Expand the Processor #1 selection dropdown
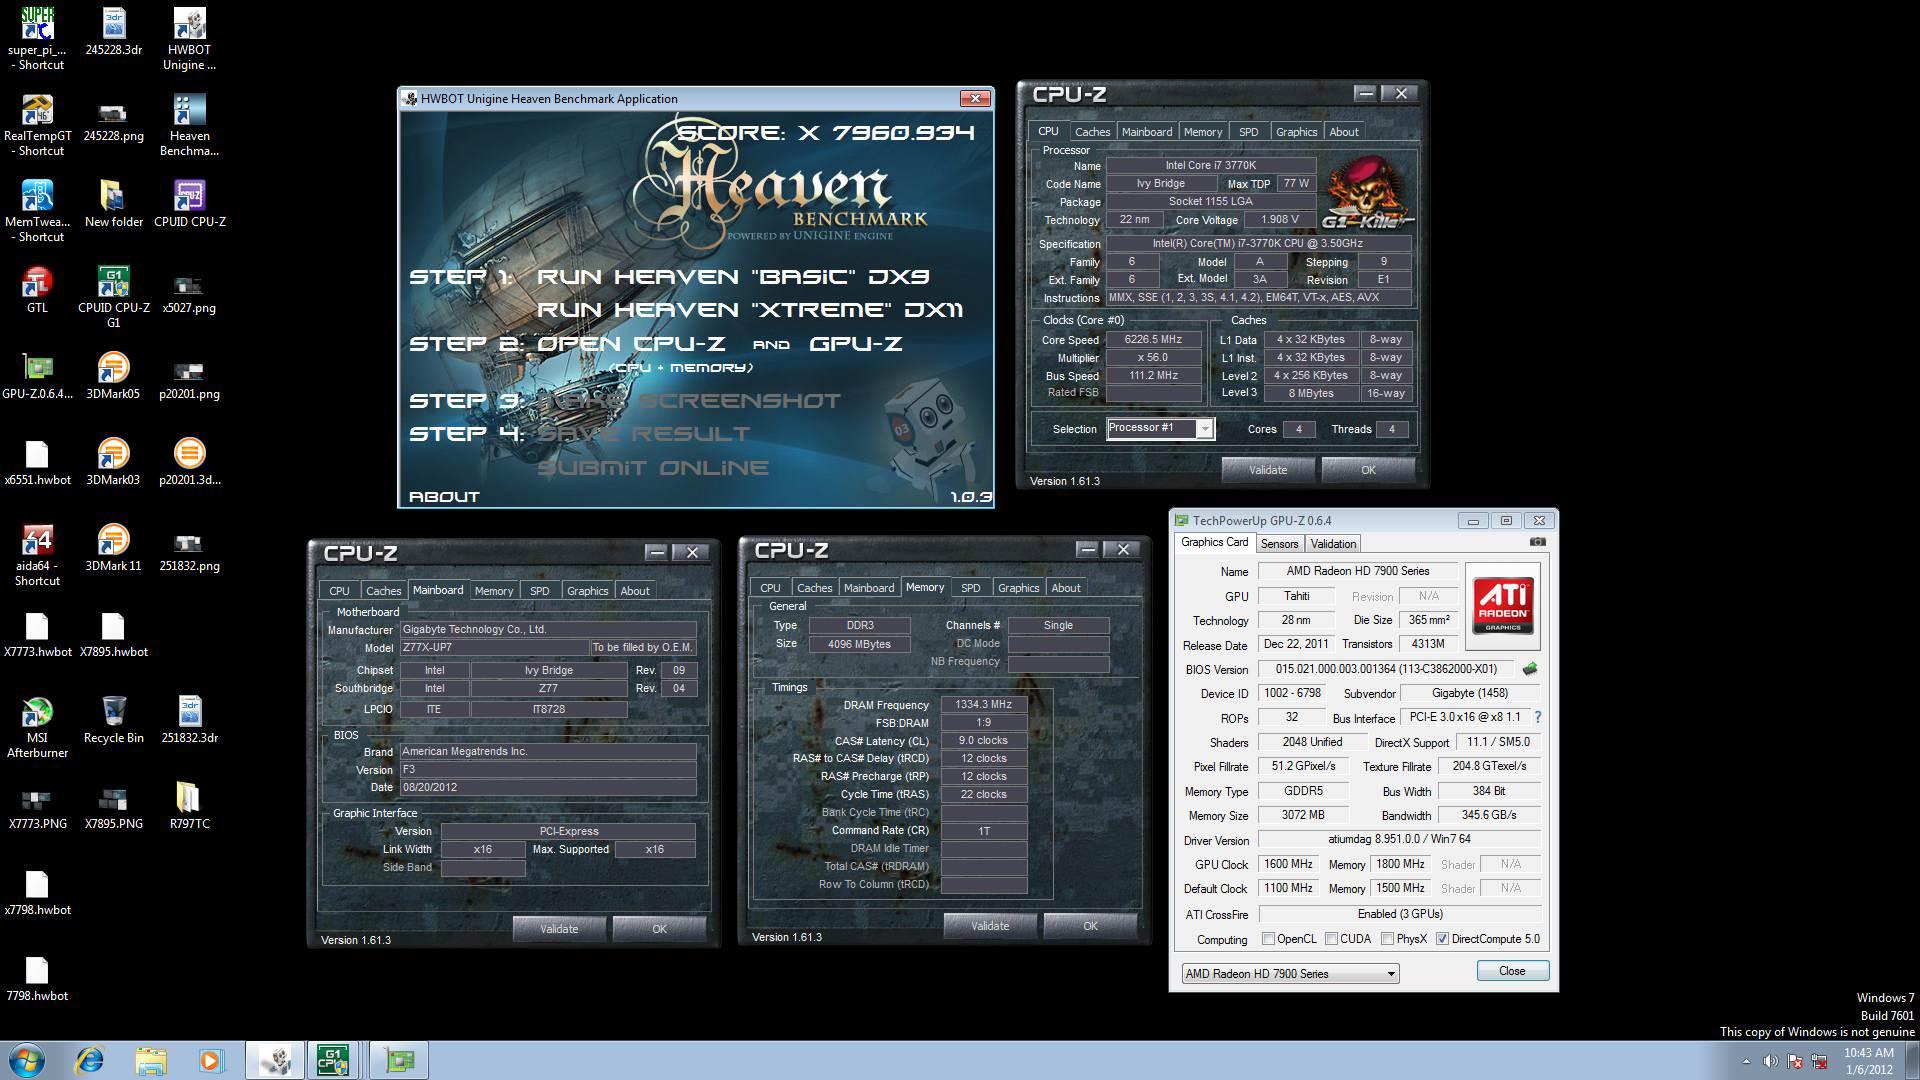The image size is (1920, 1080). [1204, 429]
